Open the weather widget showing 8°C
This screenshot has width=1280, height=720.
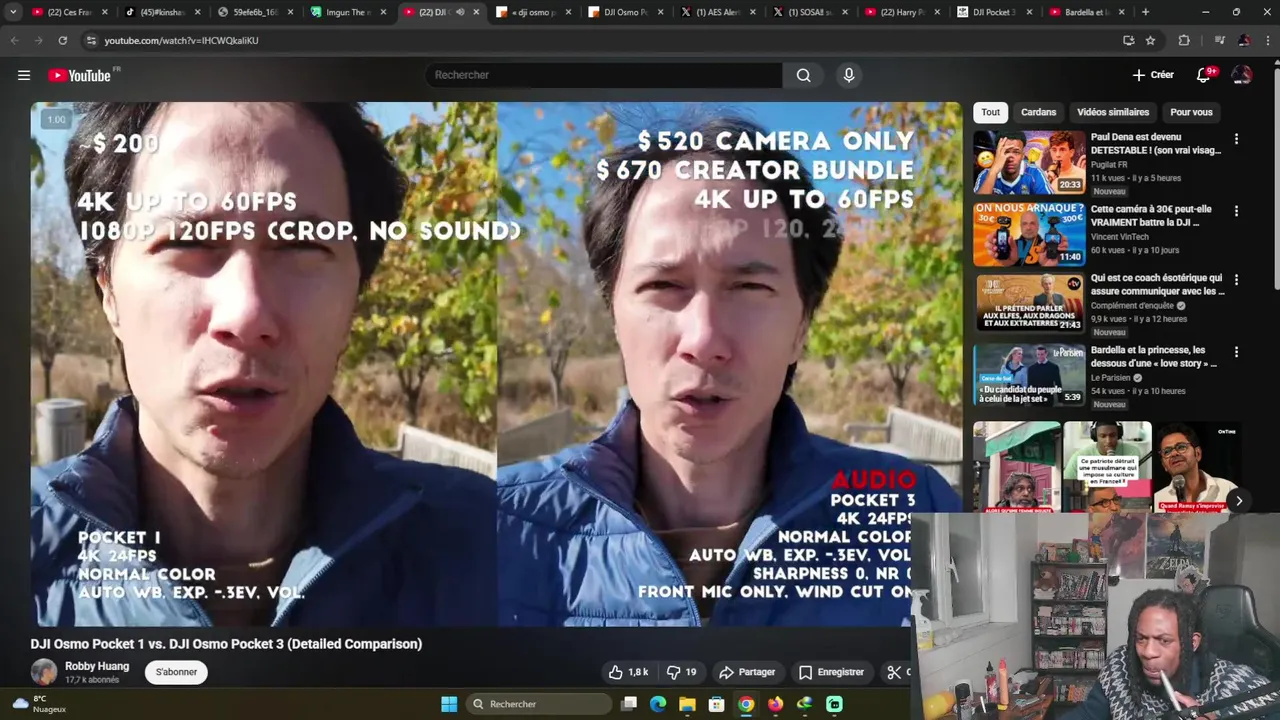(38, 704)
